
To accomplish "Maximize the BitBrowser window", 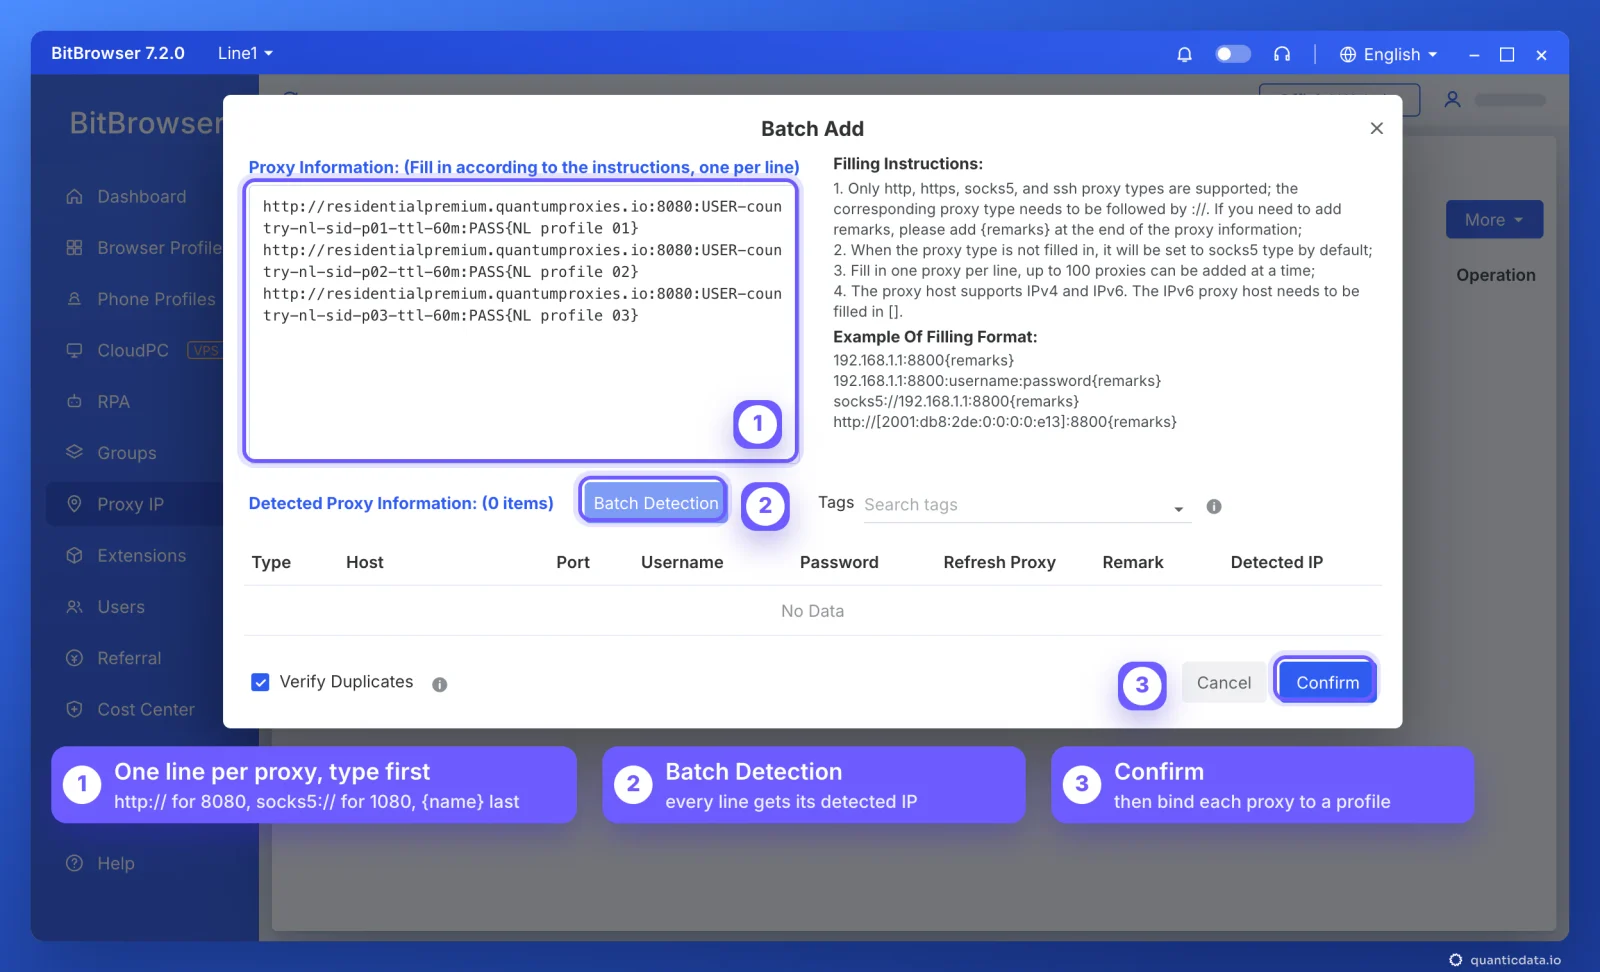I will [1507, 55].
